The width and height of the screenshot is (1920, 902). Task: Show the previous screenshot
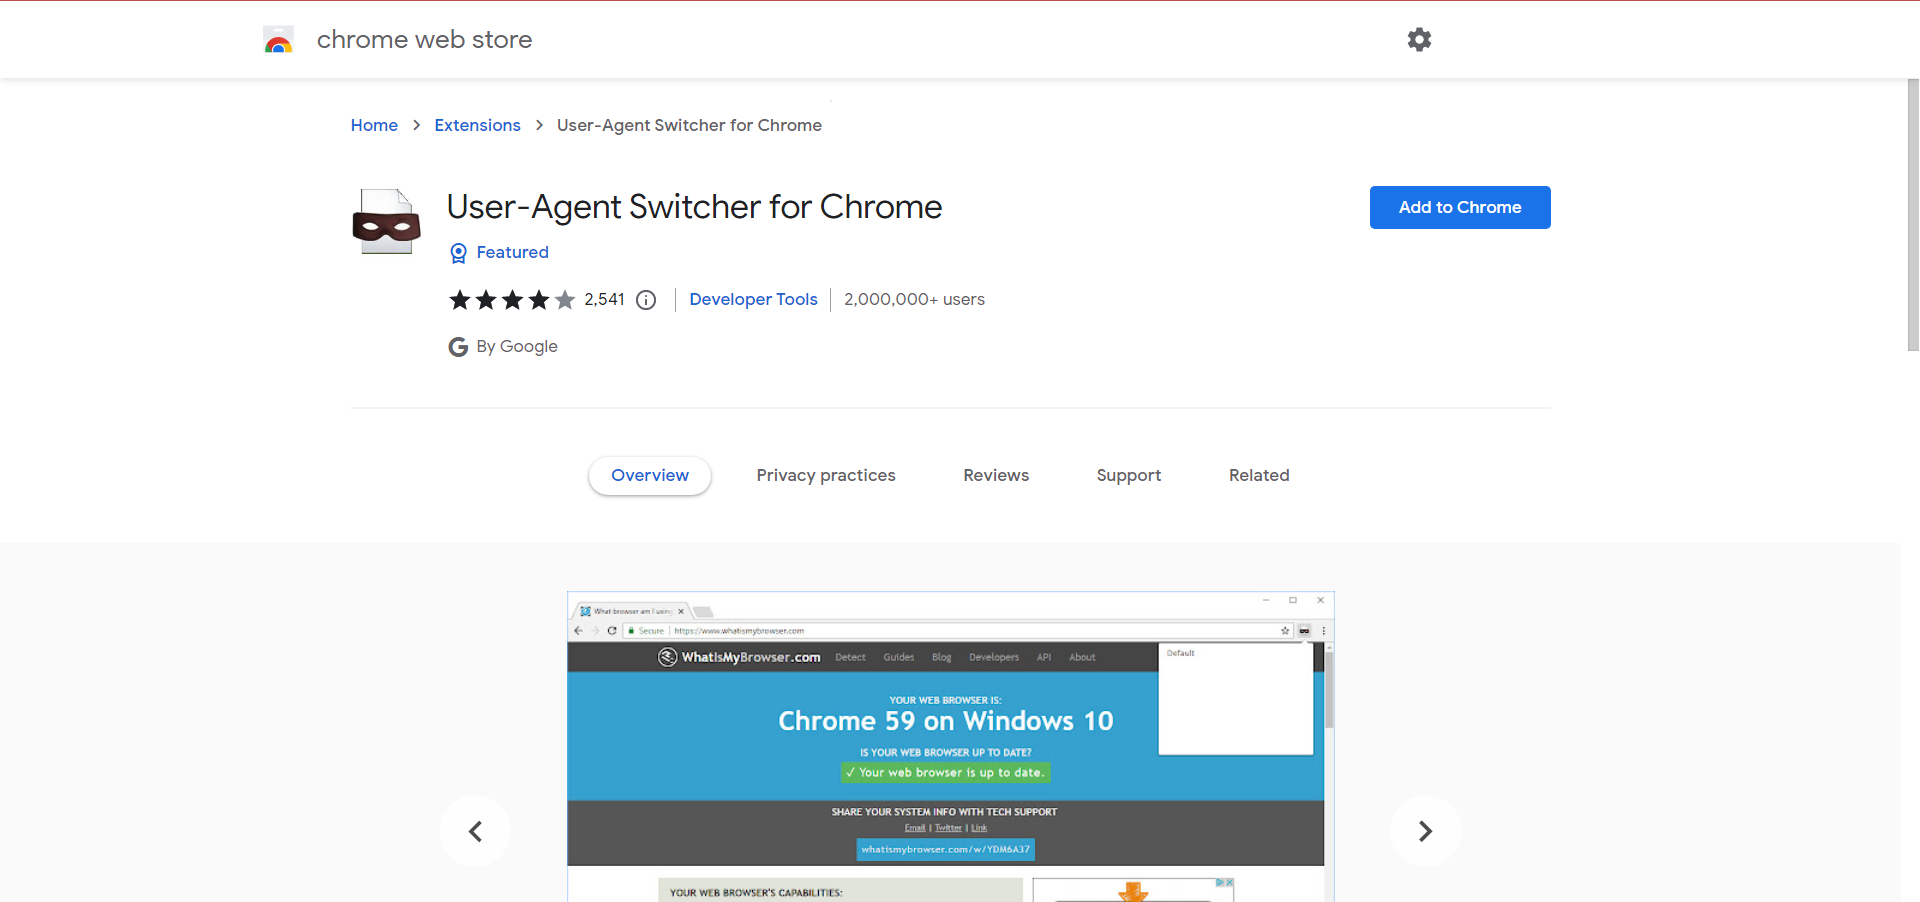click(475, 831)
